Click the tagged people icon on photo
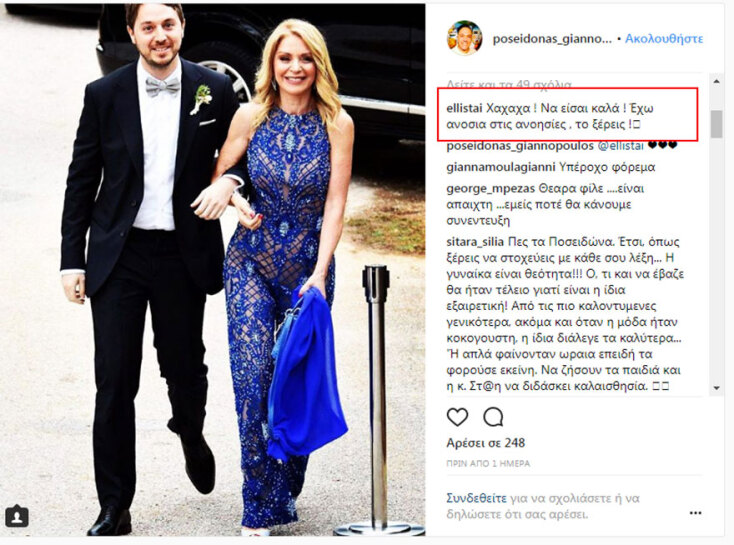The height and width of the screenshot is (545, 734). click(x=17, y=516)
